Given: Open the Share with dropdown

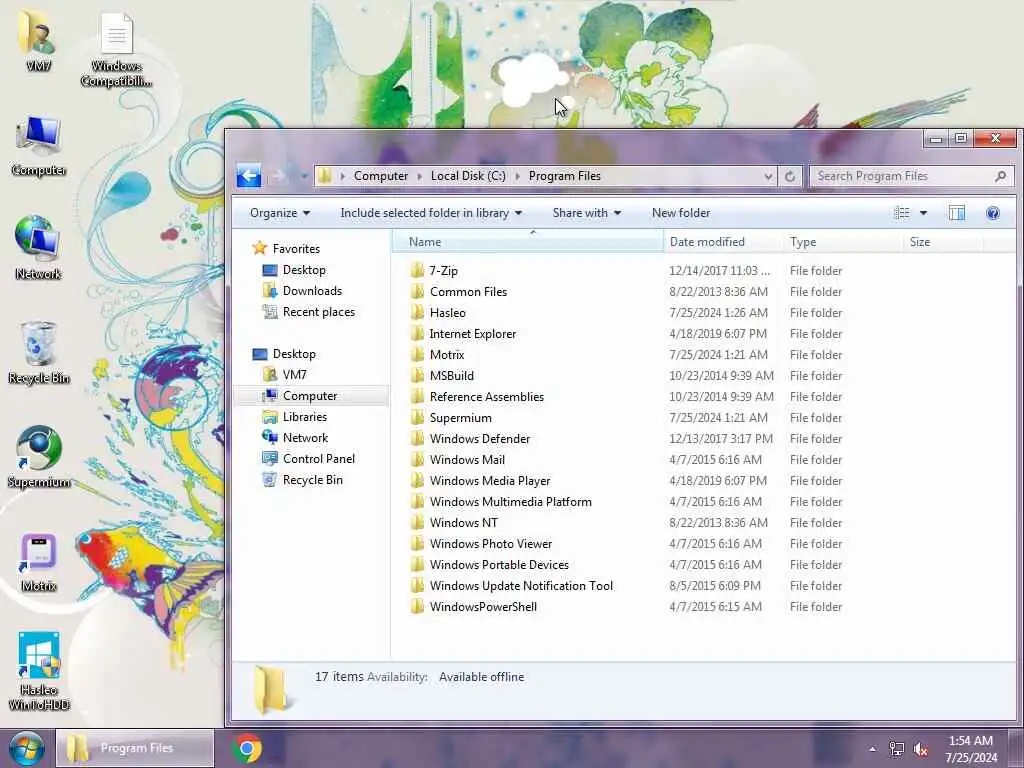Looking at the screenshot, I should [586, 213].
